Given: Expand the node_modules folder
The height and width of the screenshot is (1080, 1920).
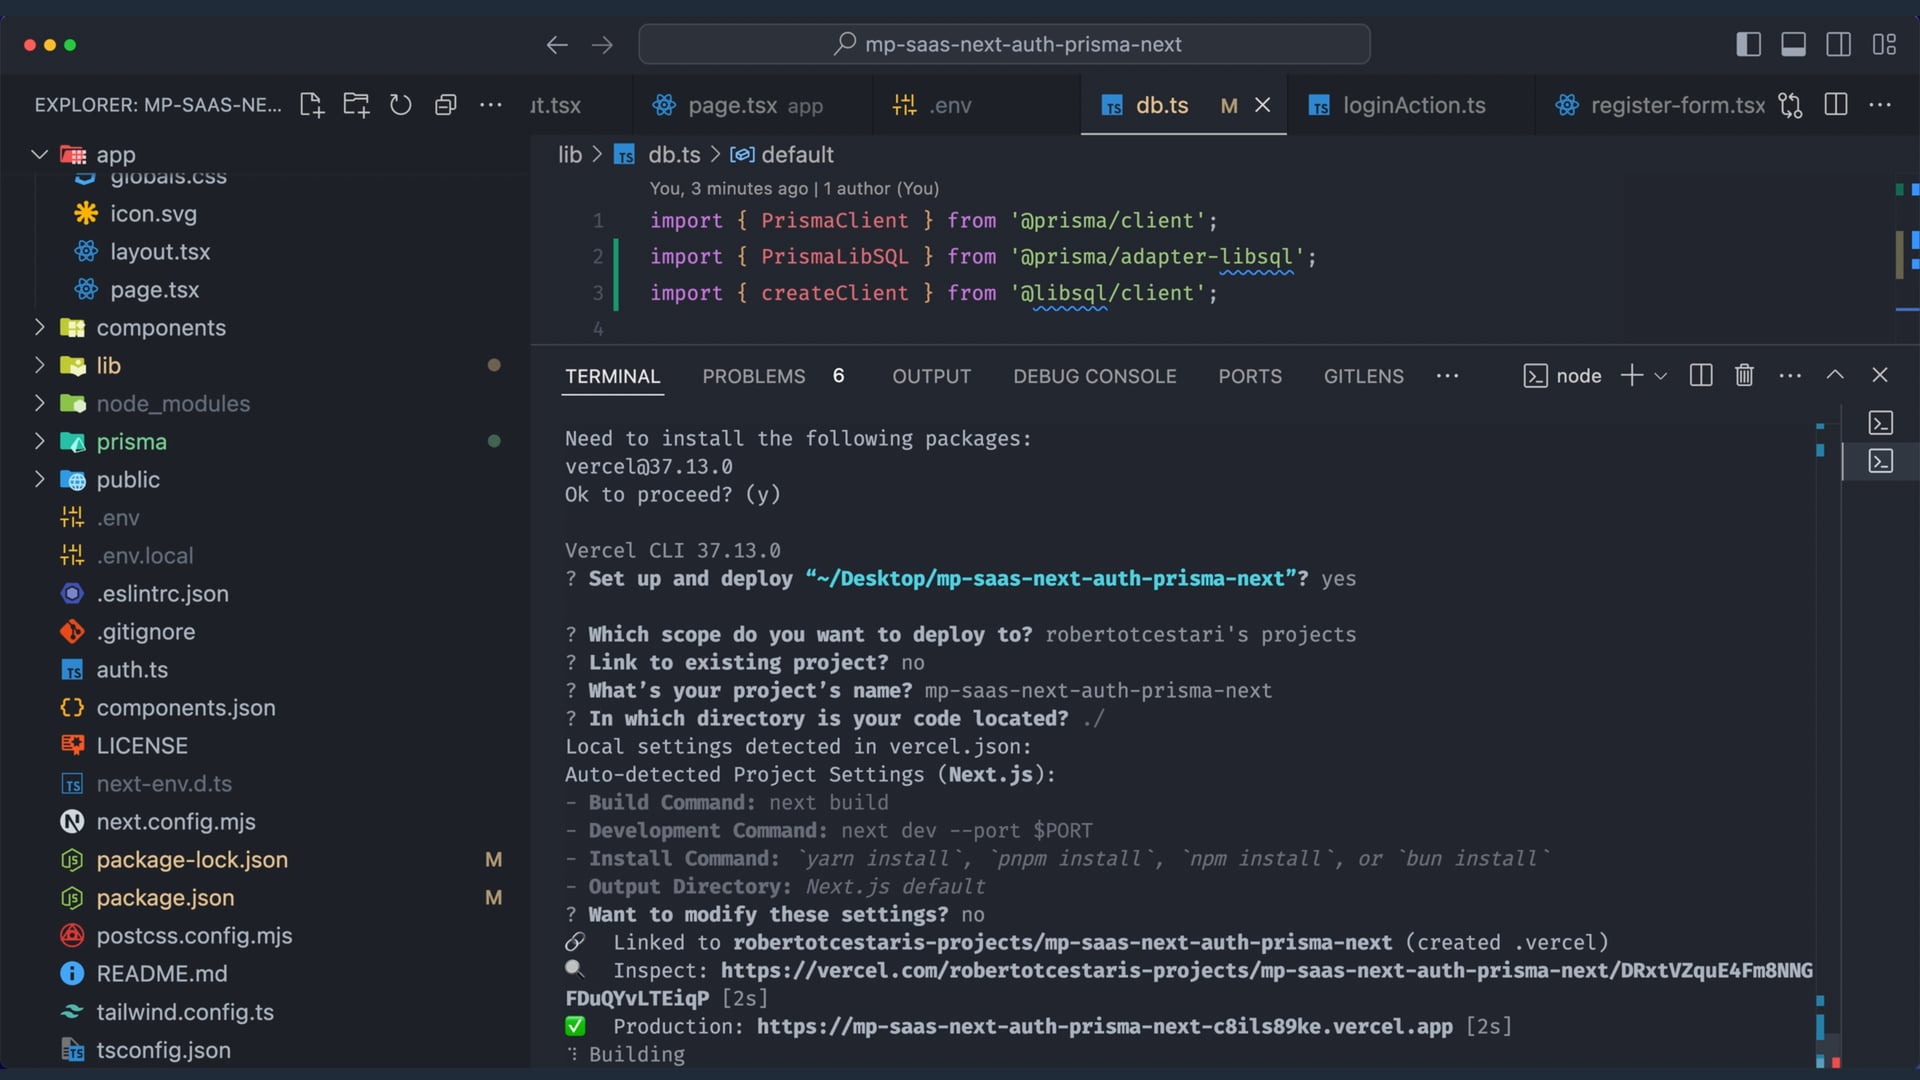Looking at the screenshot, I should click(39, 403).
